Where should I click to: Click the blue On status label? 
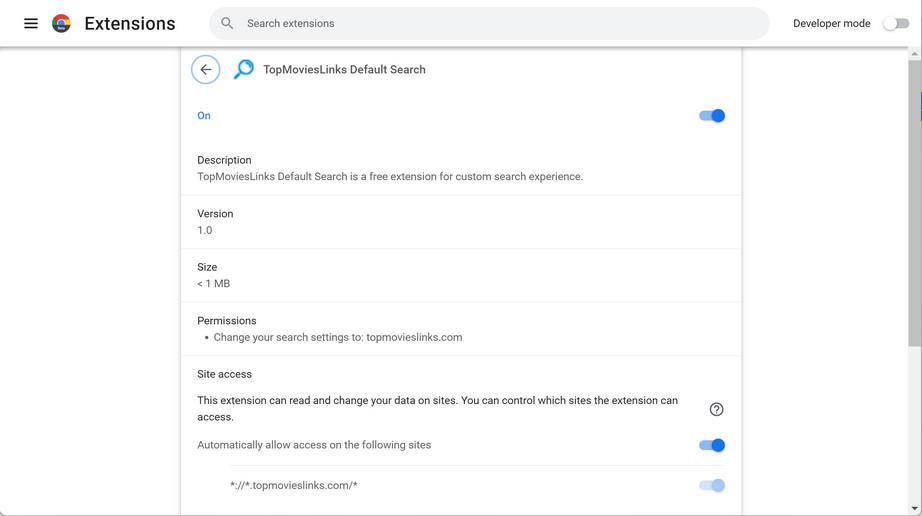[204, 116]
